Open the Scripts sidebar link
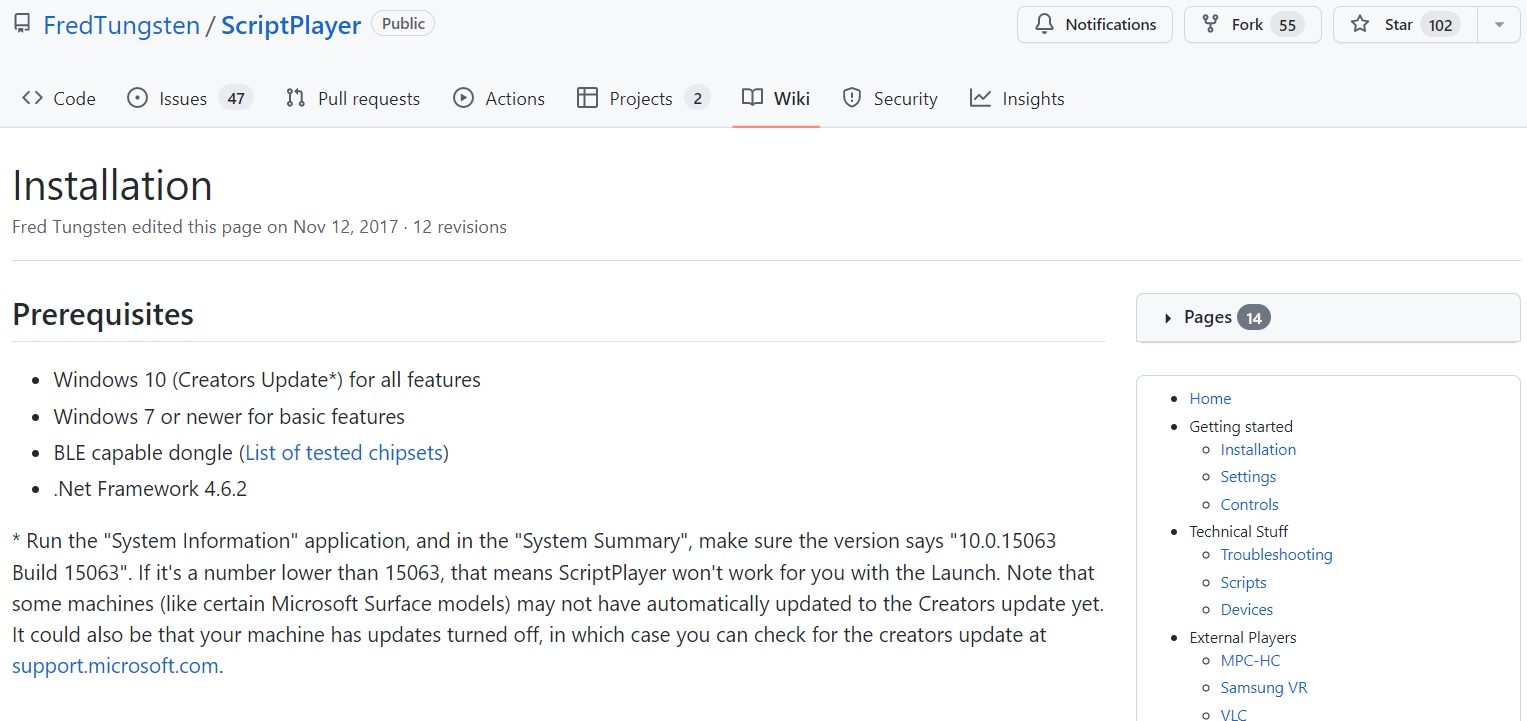 click(1243, 583)
